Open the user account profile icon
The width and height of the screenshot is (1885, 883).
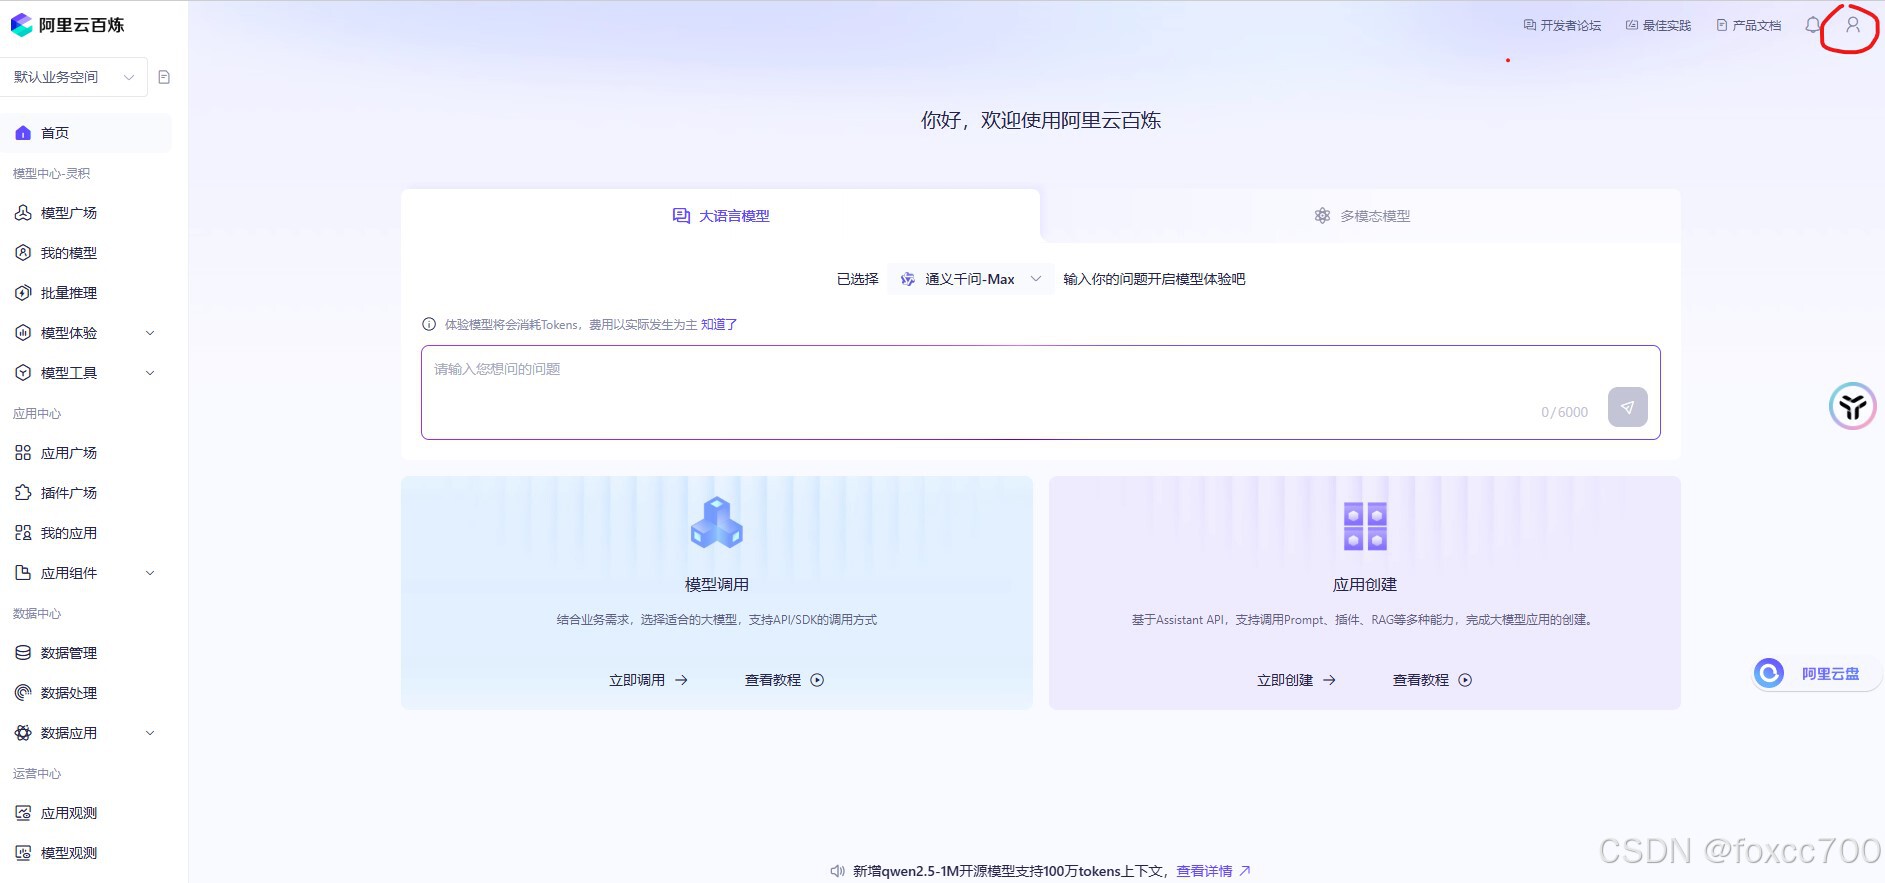(1853, 25)
